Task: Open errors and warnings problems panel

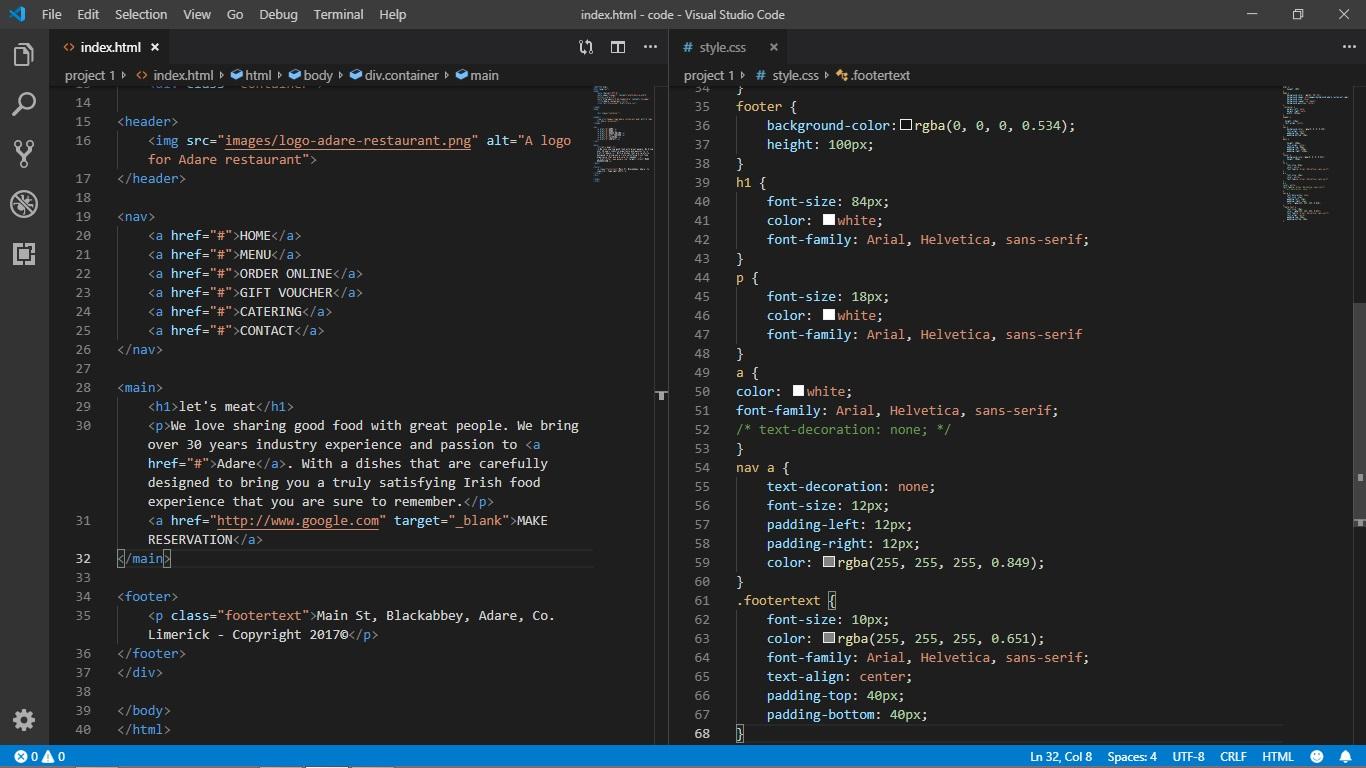Action: 40,757
